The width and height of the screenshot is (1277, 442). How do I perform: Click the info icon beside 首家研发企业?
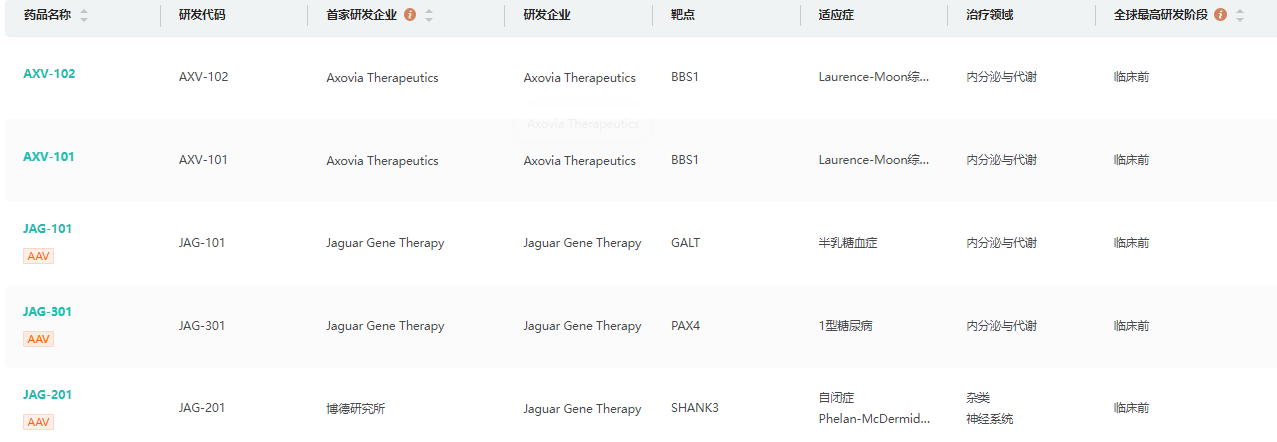[x=410, y=16]
